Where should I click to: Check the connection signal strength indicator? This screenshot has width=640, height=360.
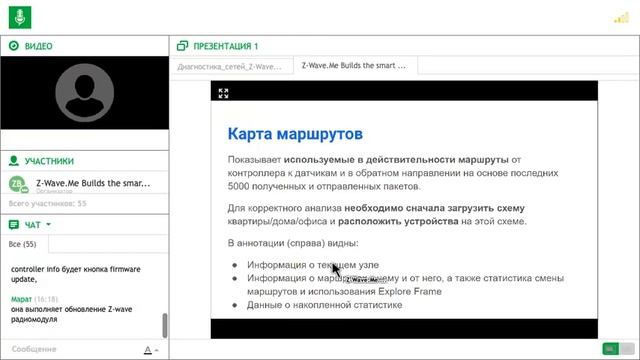pos(622,18)
